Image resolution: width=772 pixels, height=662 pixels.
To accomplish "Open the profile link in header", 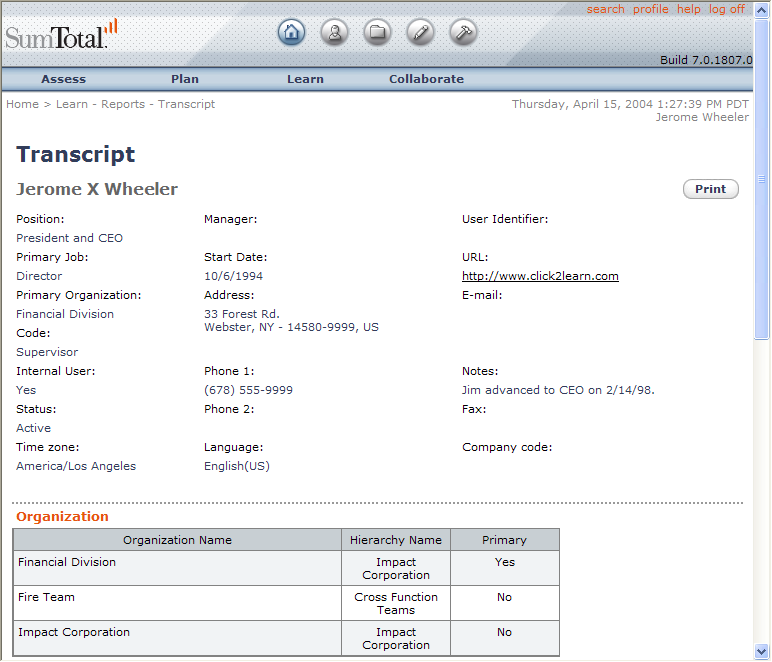I will tap(650, 9).
